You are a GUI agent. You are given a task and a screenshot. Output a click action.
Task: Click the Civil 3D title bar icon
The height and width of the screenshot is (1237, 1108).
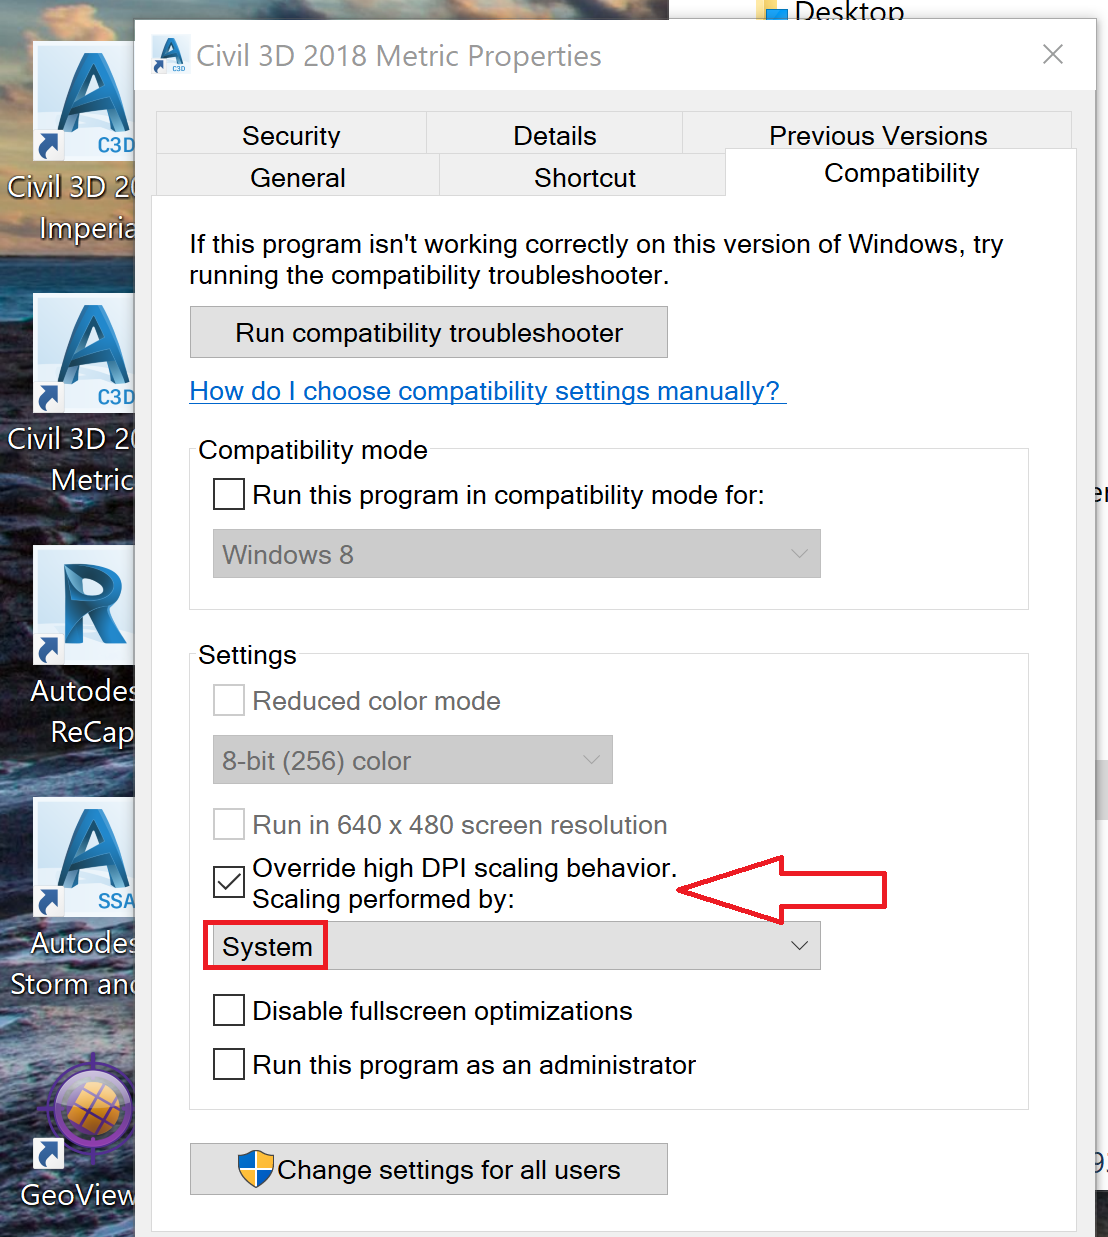(170, 55)
